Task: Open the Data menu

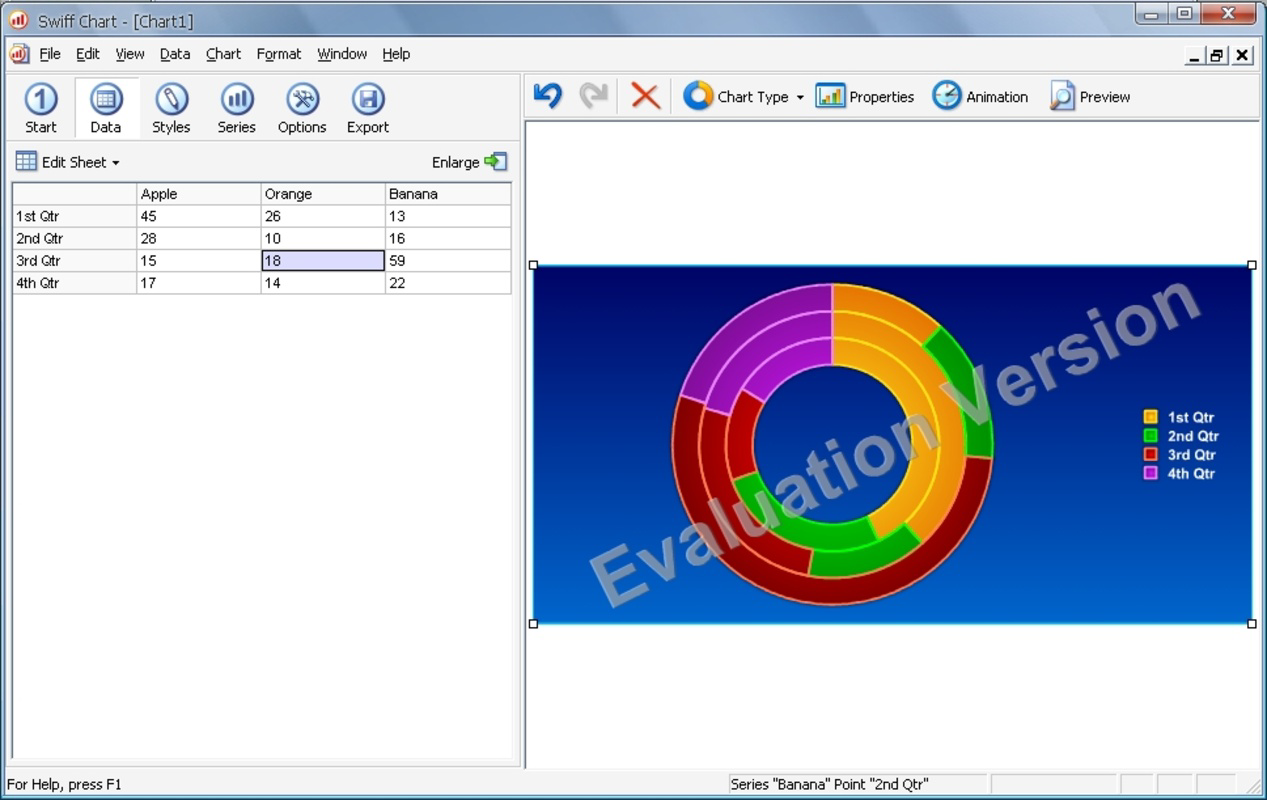Action: [175, 54]
